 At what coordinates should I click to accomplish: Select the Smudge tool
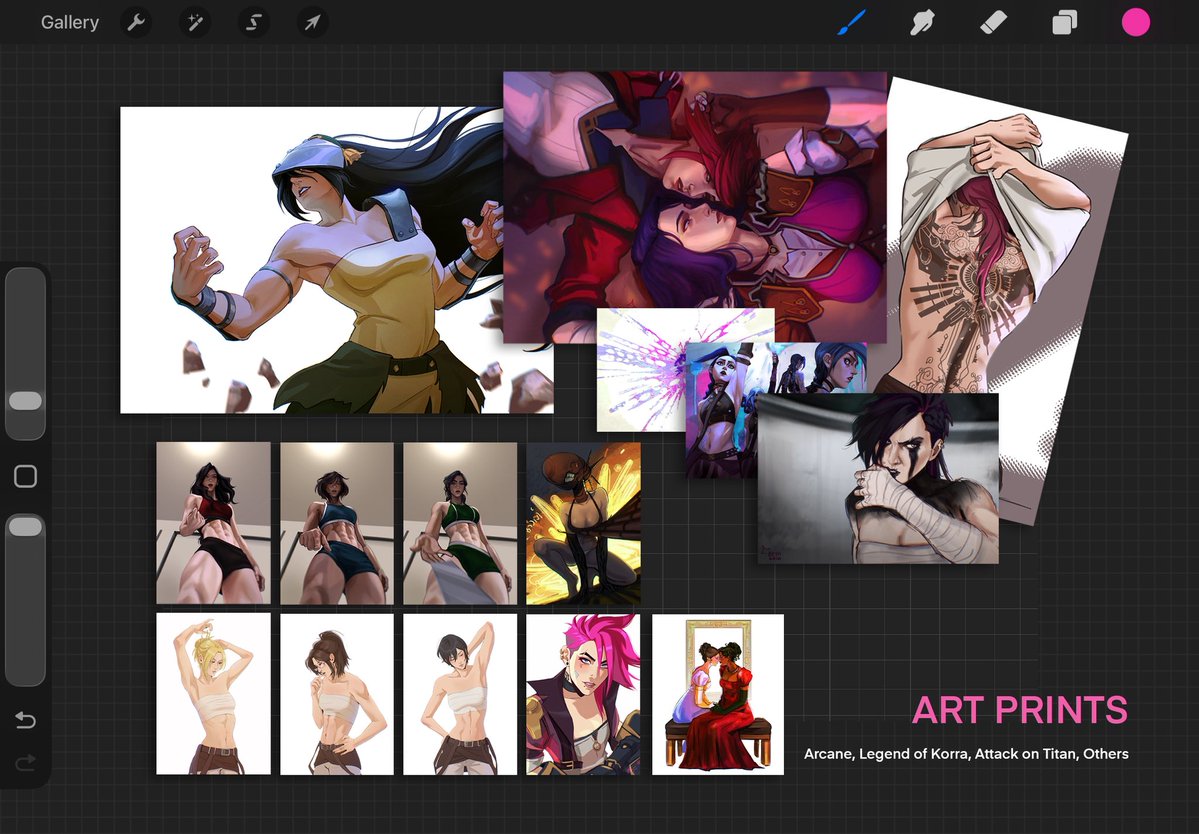(922, 22)
